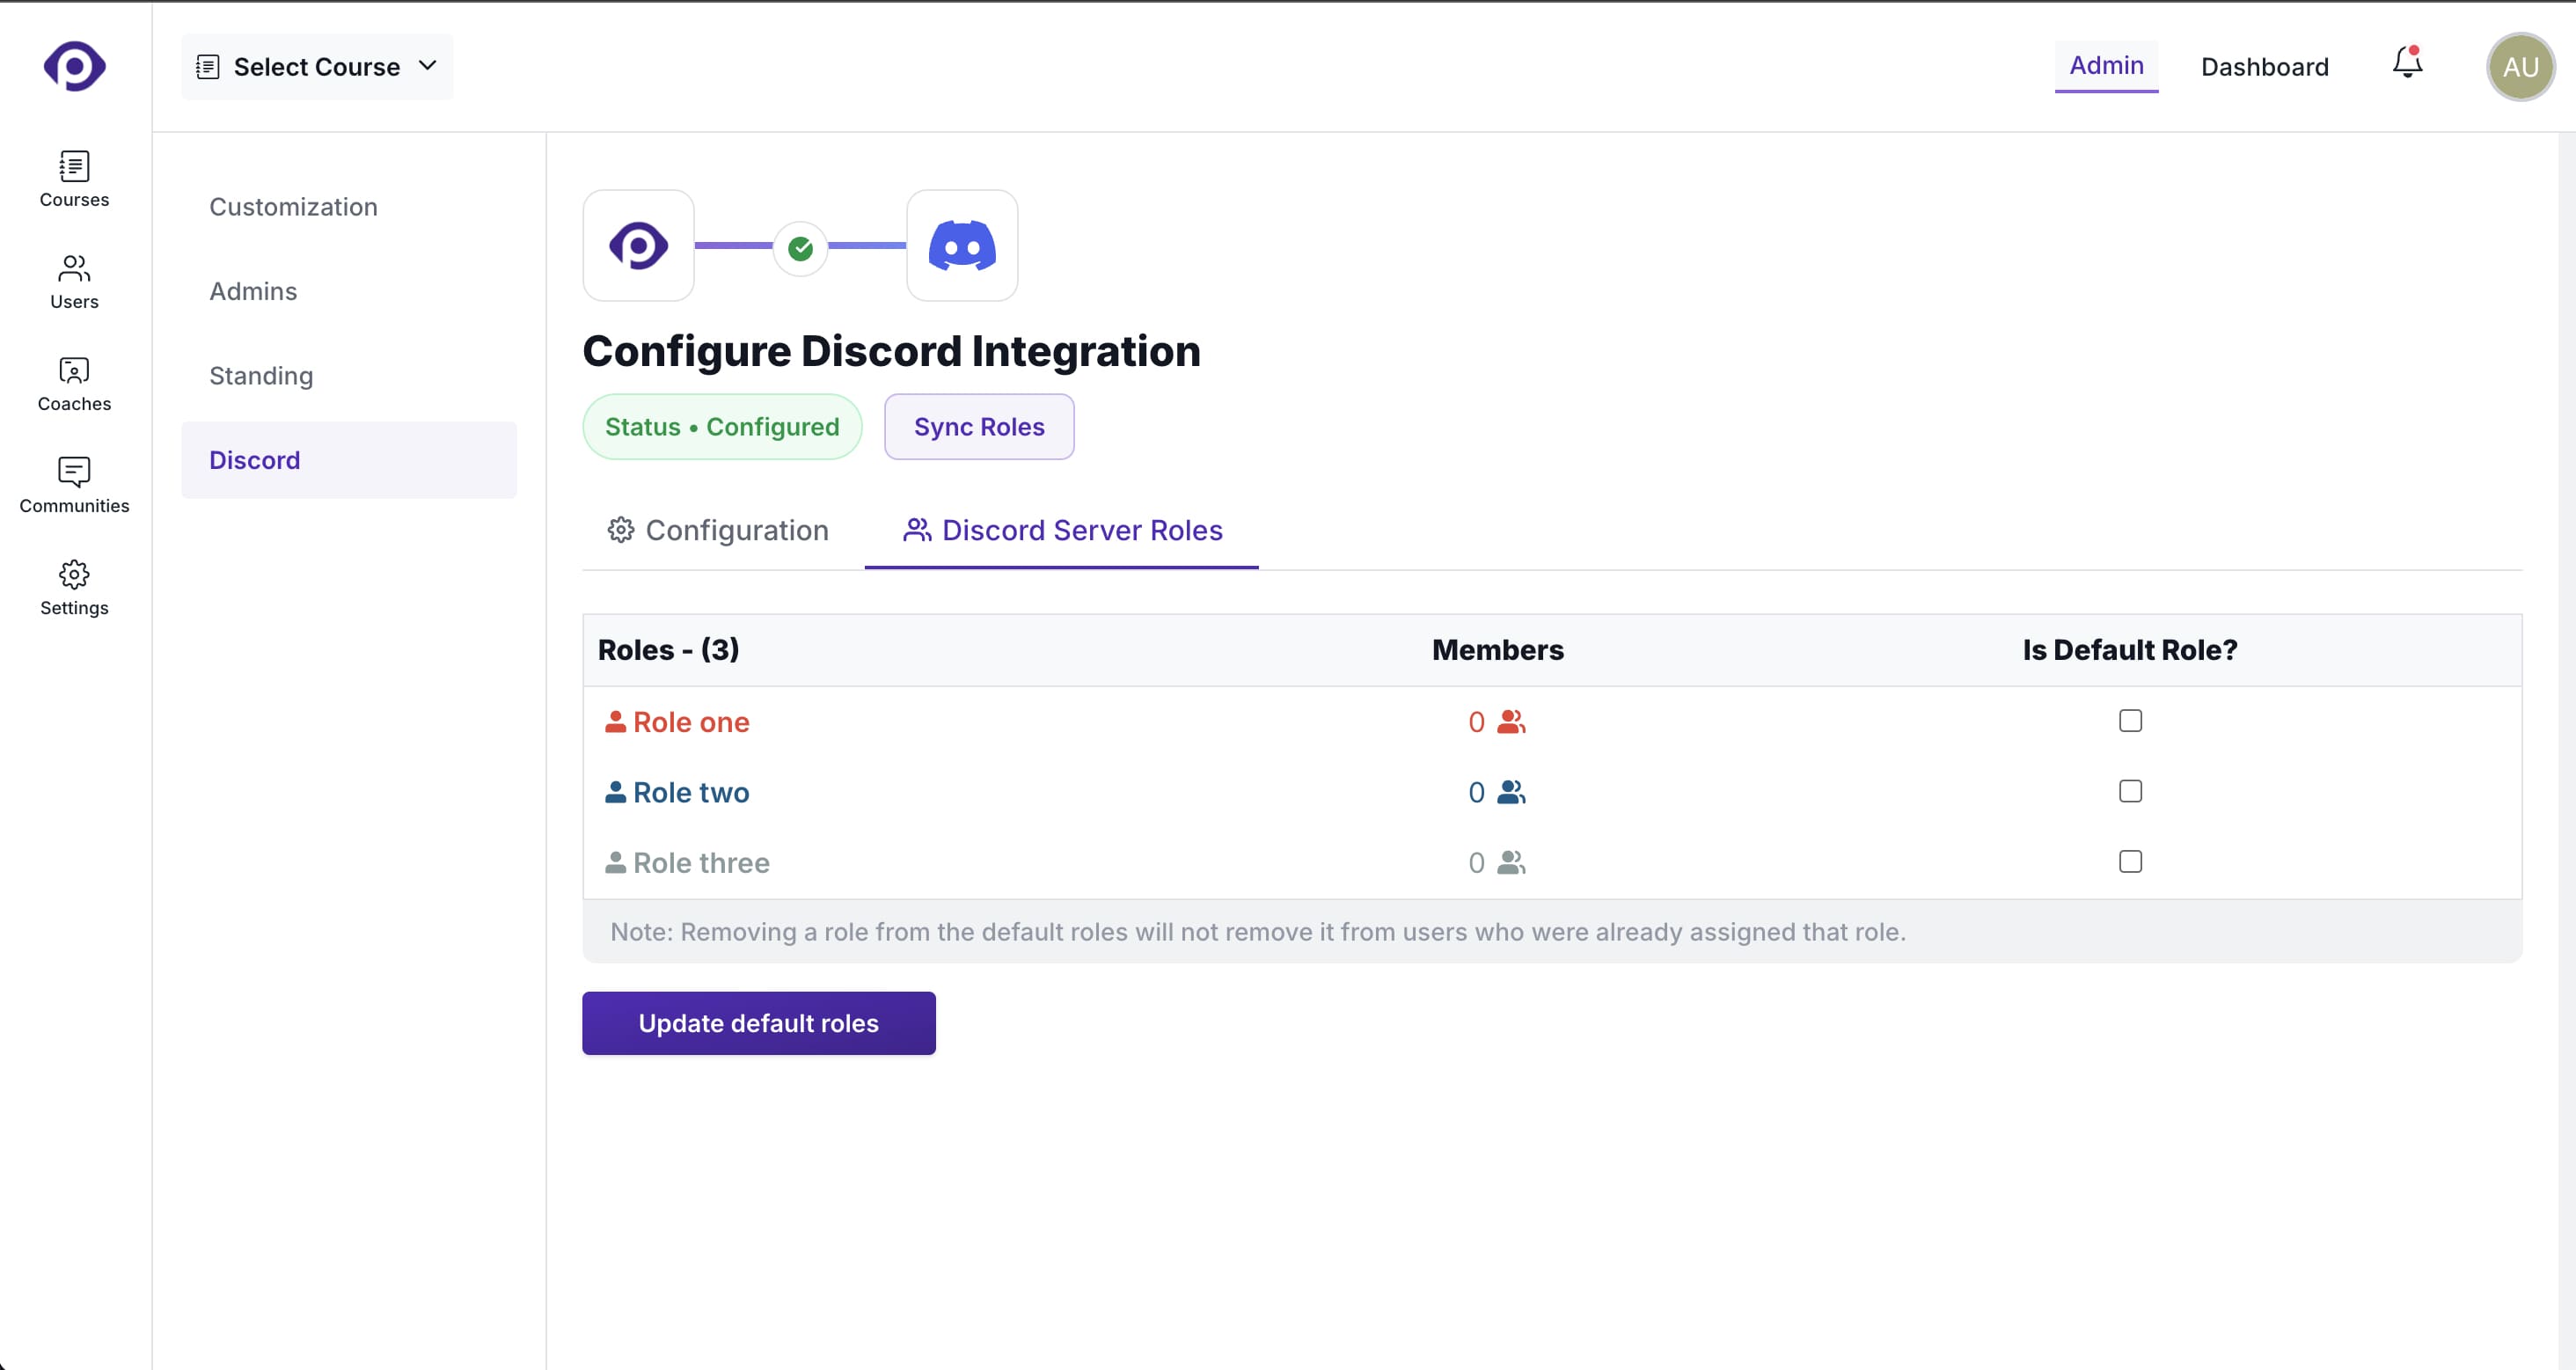The width and height of the screenshot is (2576, 1370).
Task: Click the notification bell icon
Action: point(2407,64)
